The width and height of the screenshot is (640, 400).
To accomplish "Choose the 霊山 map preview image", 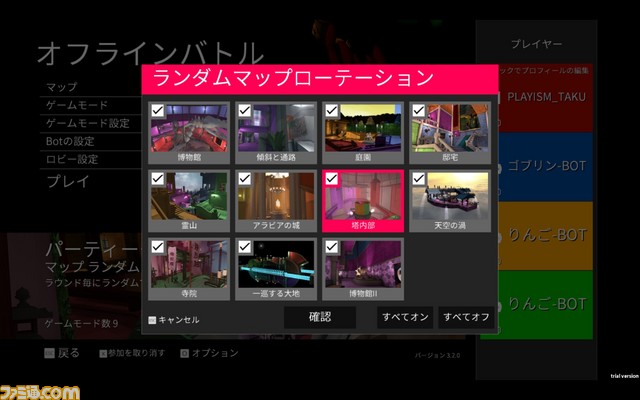I will (189, 196).
